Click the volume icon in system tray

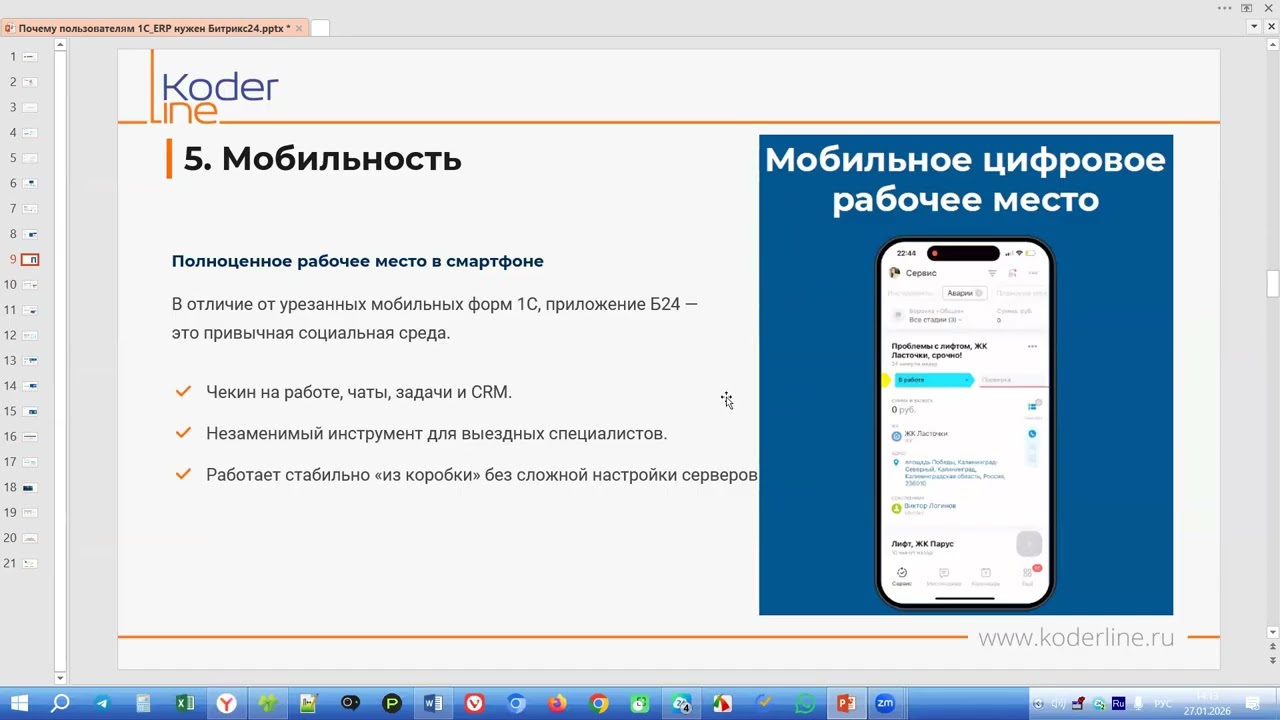(1058, 704)
